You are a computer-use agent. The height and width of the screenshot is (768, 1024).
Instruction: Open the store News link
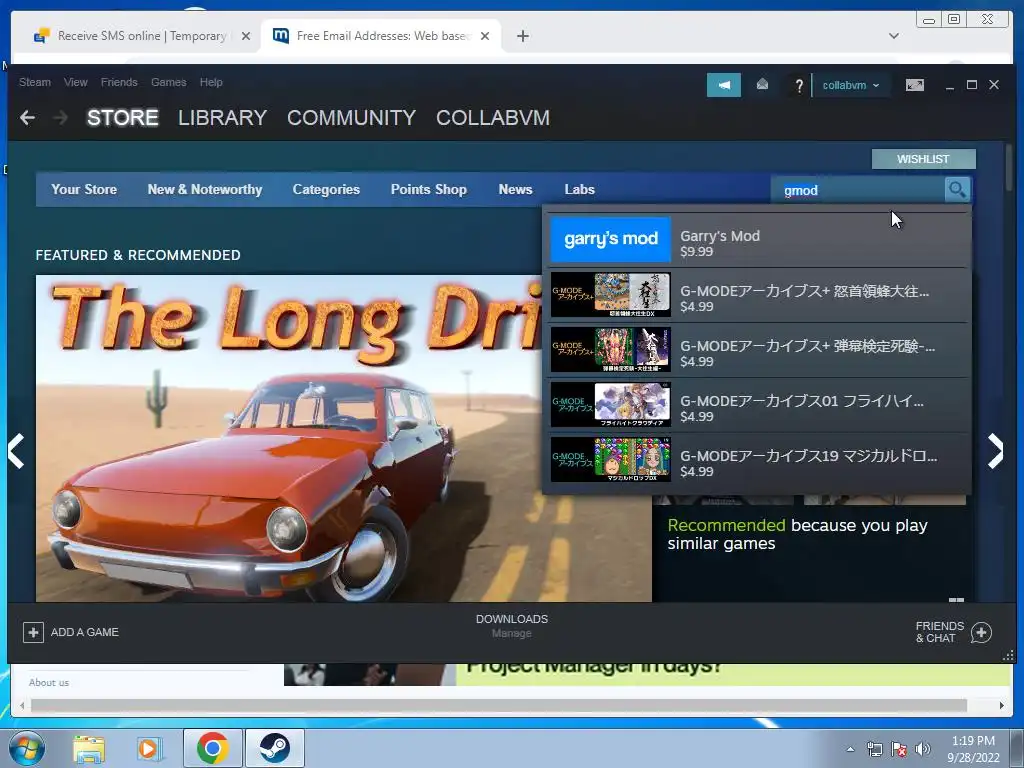(x=515, y=189)
